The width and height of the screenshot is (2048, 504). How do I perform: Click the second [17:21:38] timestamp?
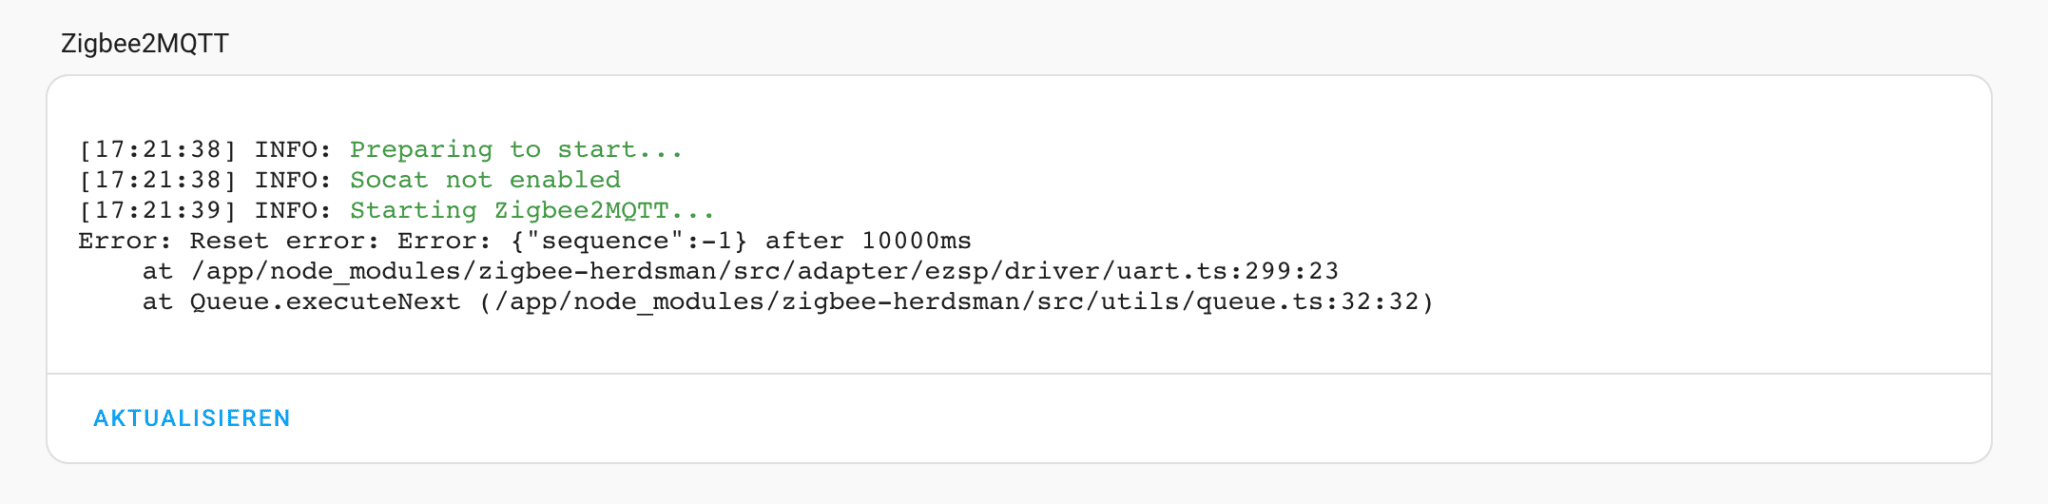click(x=158, y=180)
